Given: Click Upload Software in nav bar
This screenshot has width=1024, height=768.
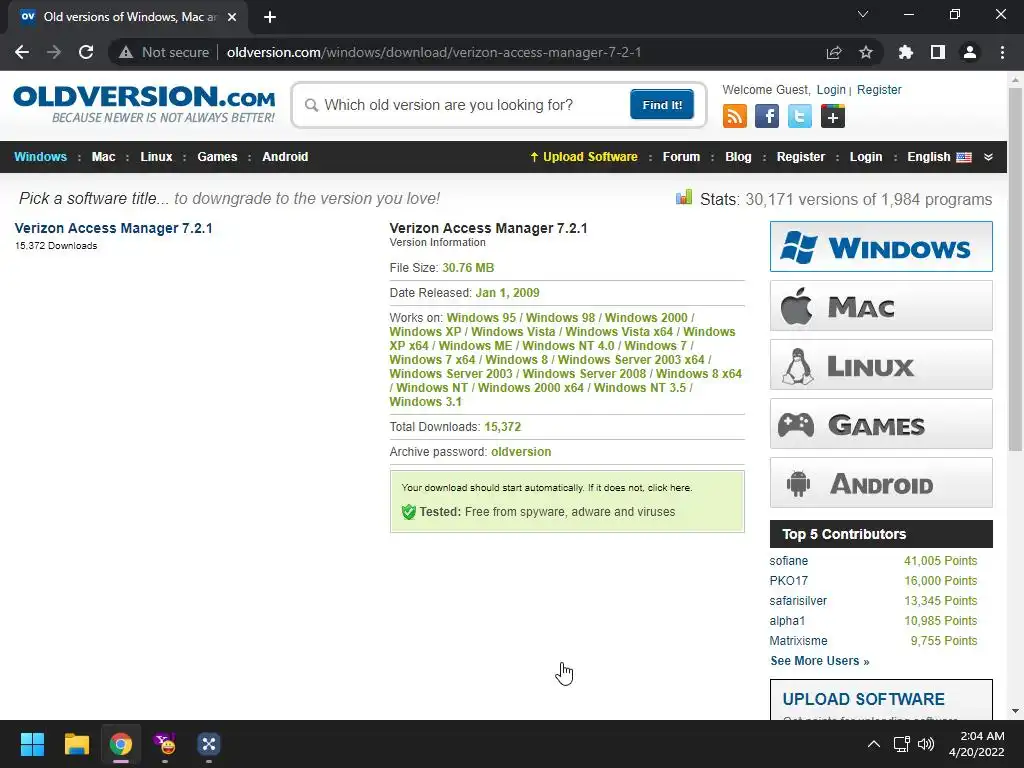Looking at the screenshot, I should pyautogui.click(x=584, y=157).
